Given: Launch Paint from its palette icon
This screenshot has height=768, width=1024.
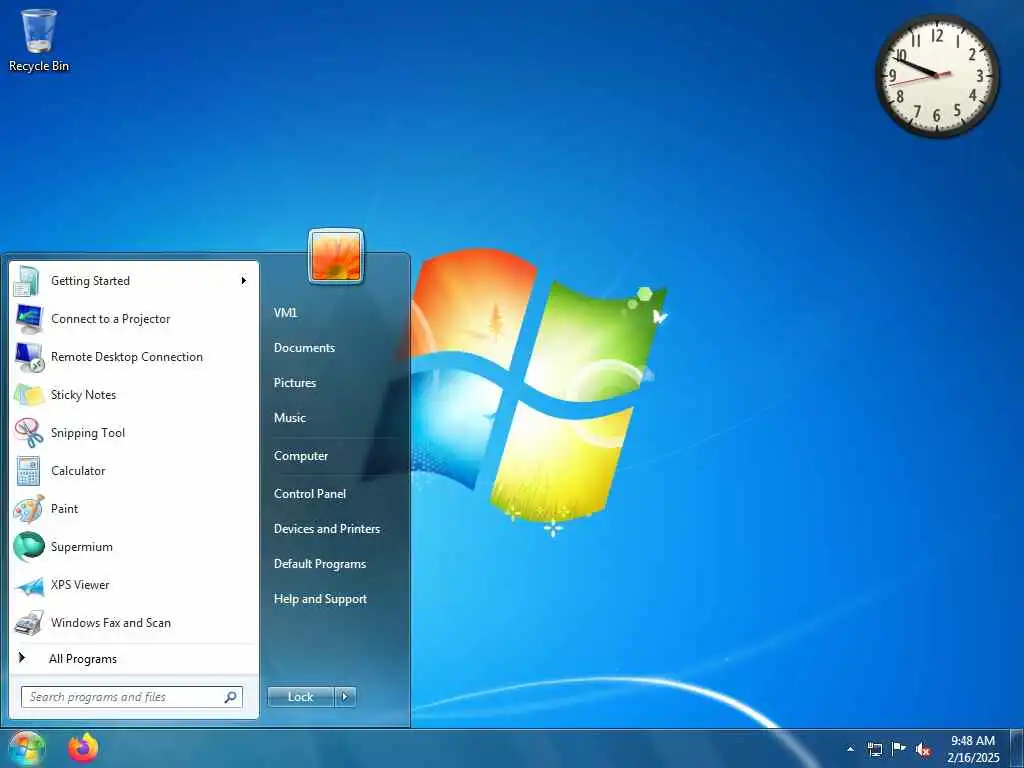Looking at the screenshot, I should (28, 509).
